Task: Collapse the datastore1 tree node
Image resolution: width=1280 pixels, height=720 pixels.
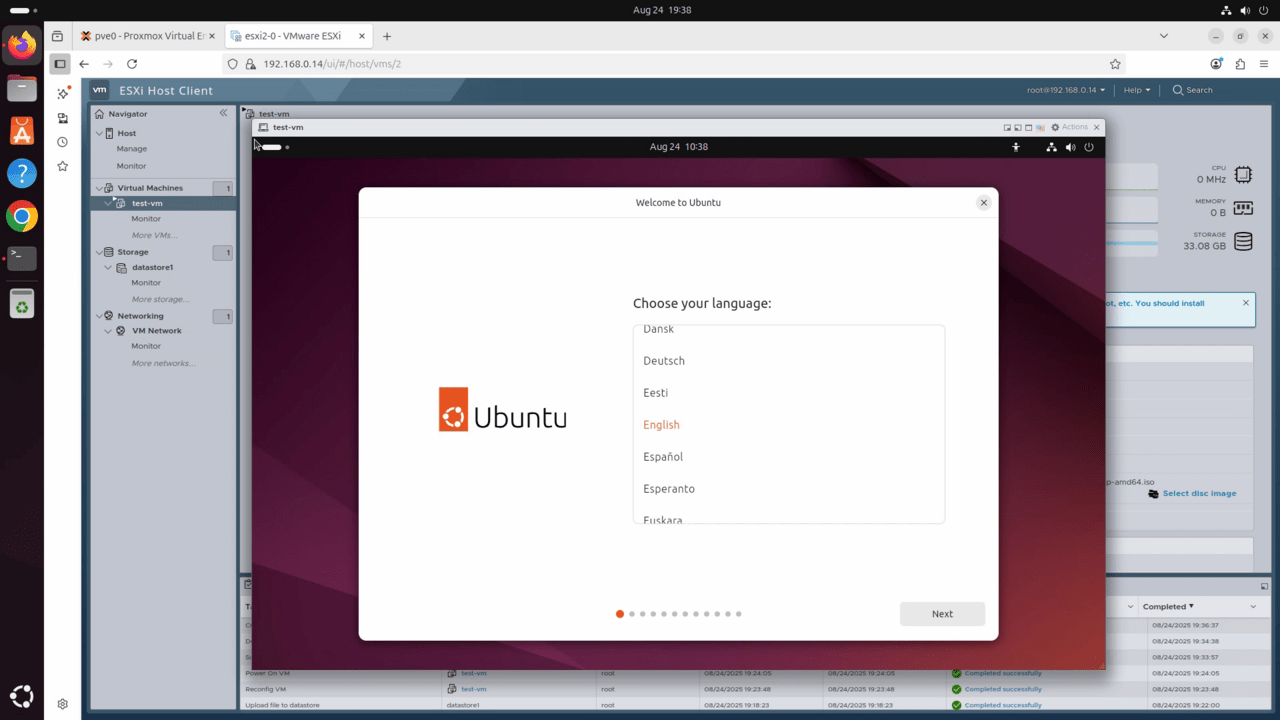Action: click(x=109, y=267)
